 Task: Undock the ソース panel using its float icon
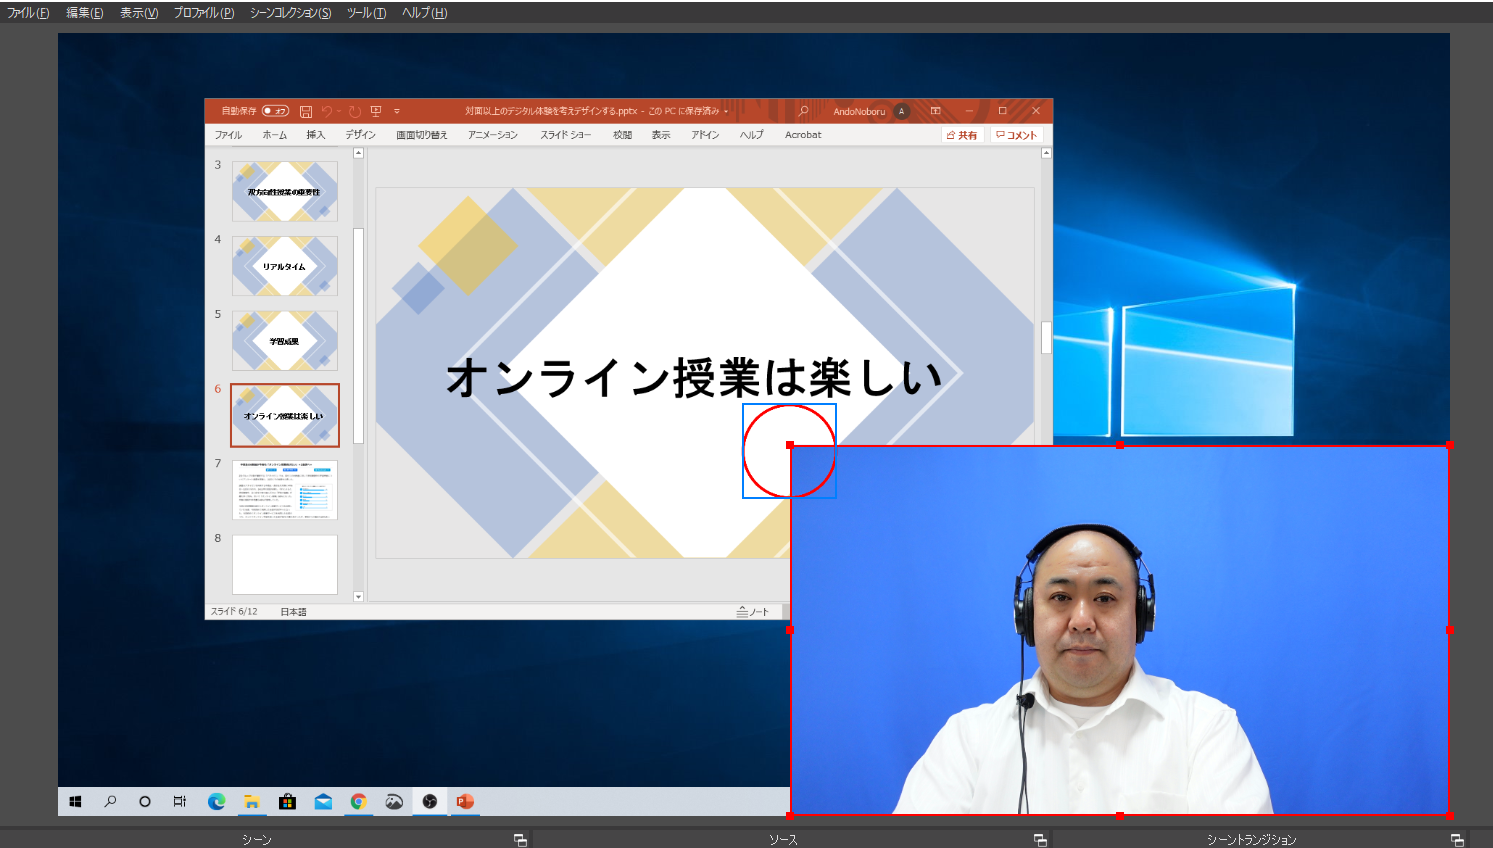1040,840
